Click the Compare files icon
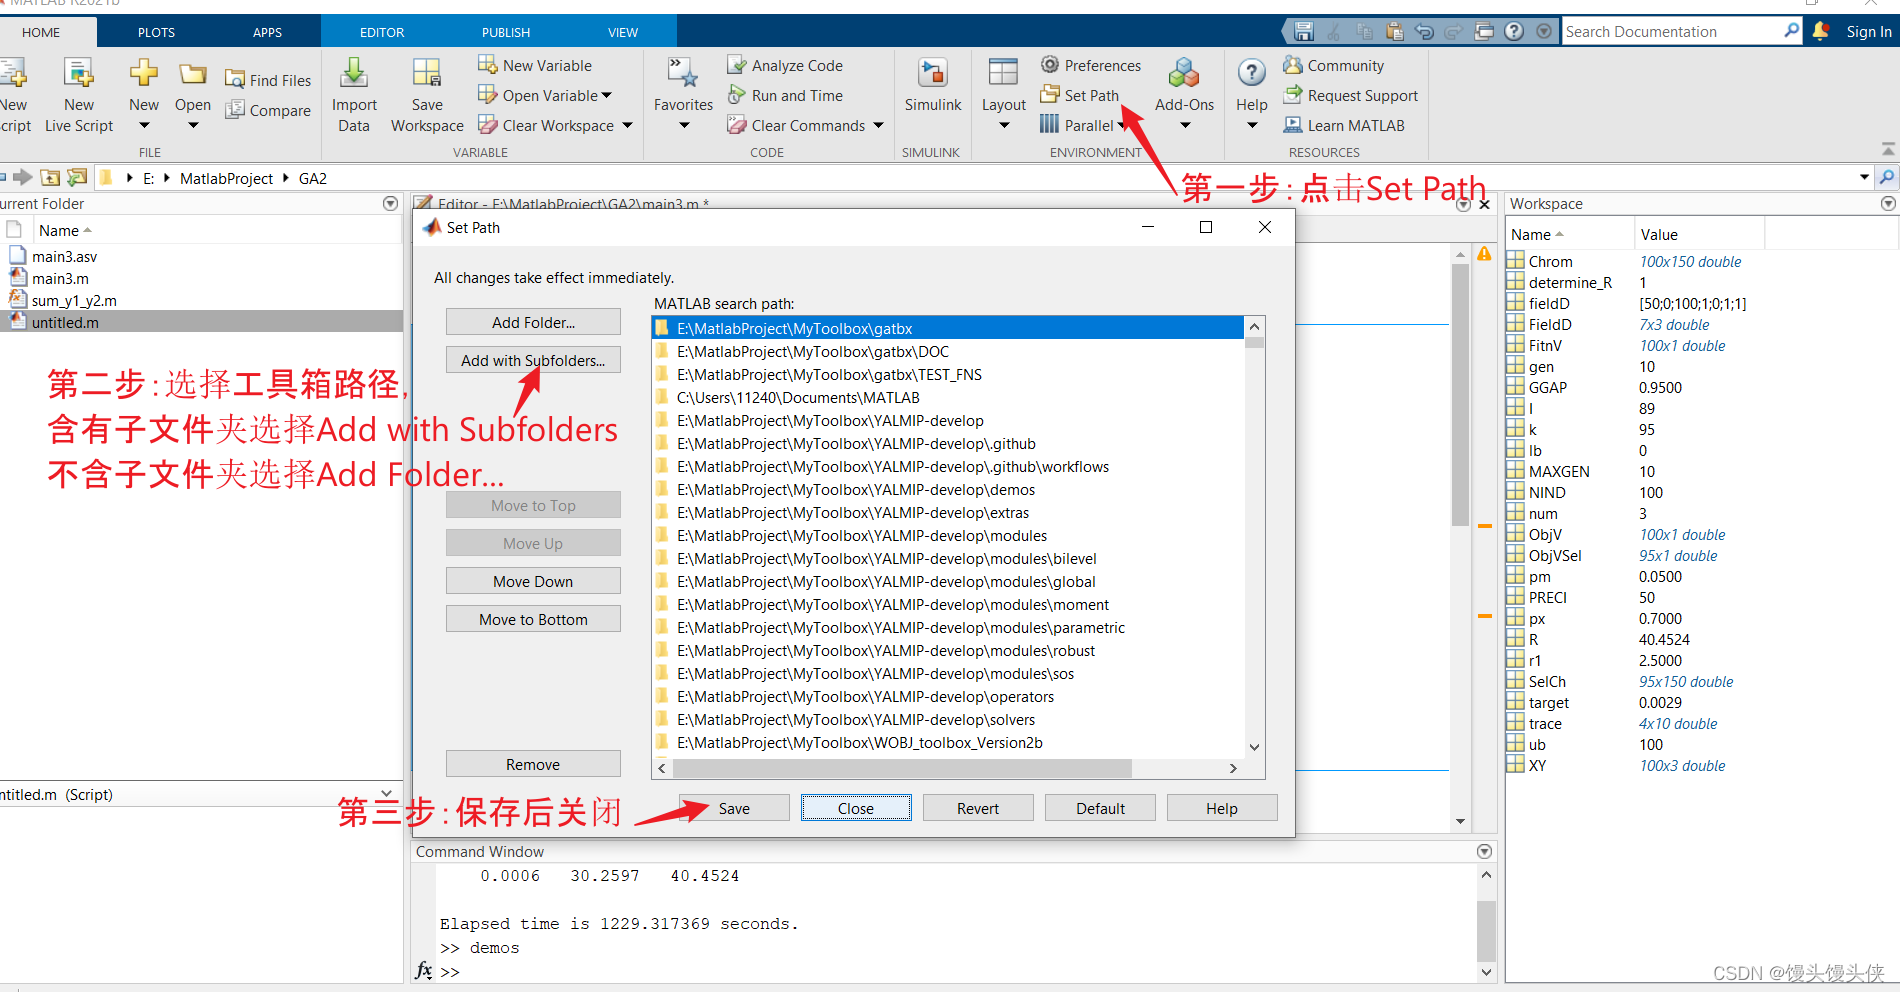The height and width of the screenshot is (992, 1900). coord(235,110)
